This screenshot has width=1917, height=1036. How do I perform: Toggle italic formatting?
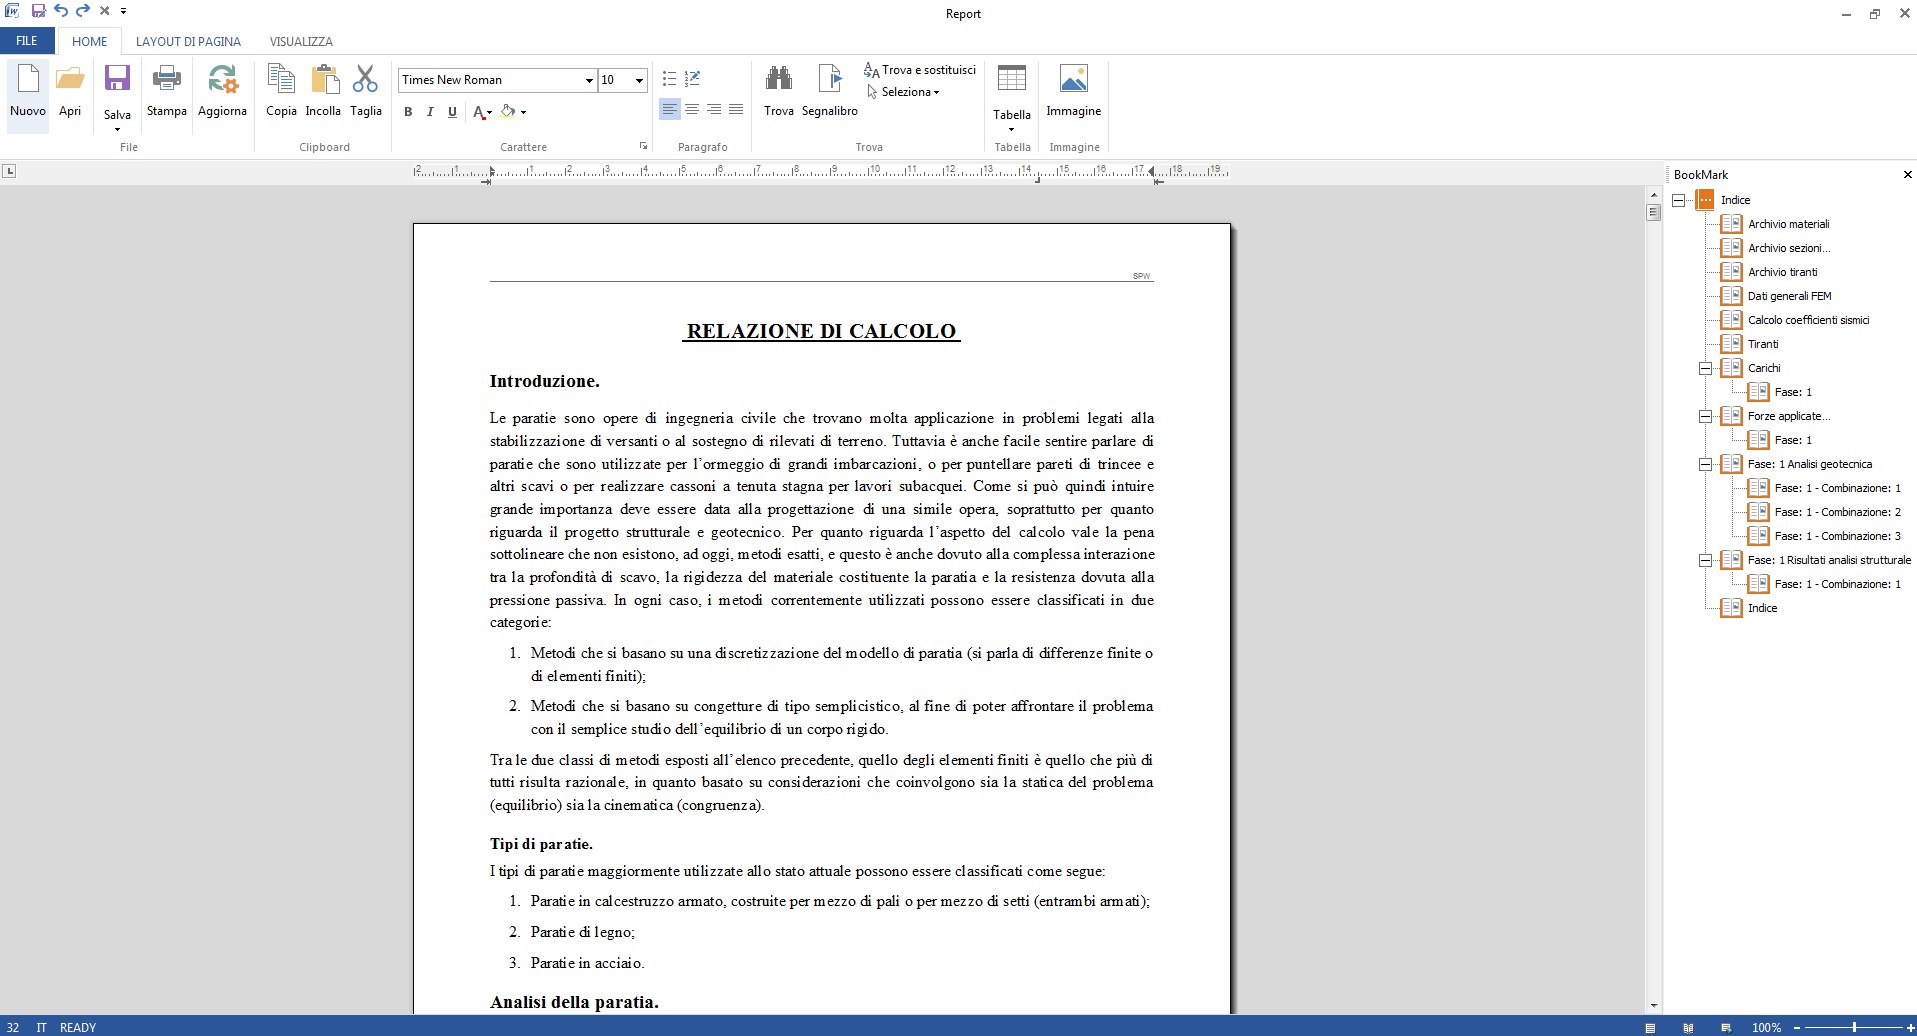point(430,112)
